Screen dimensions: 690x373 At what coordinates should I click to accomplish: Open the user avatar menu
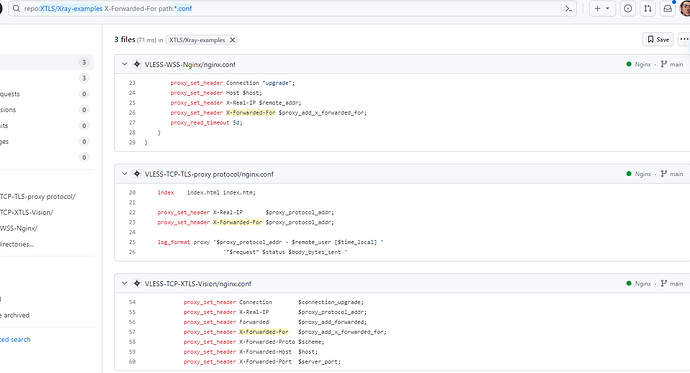click(685, 8)
